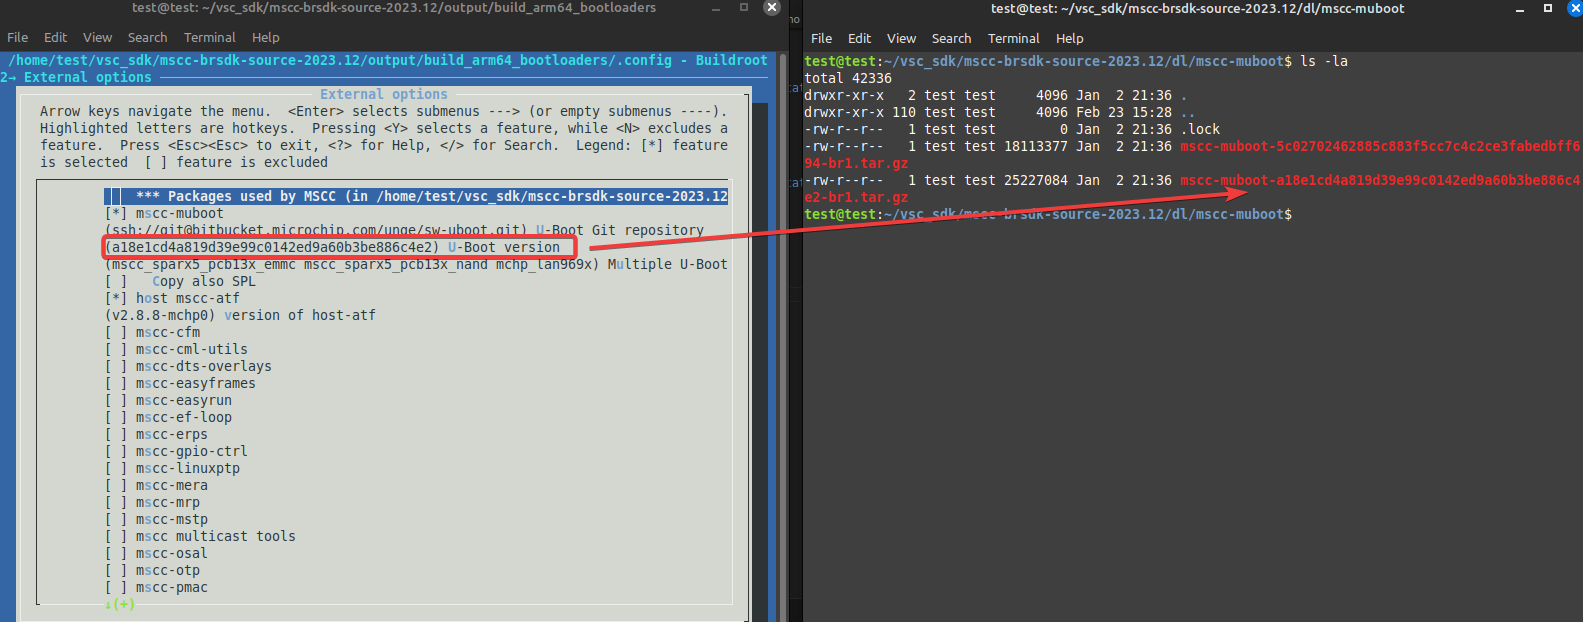This screenshot has width=1583, height=622.
Task: Minimize the left bootloaders terminal window
Action: coord(716,8)
